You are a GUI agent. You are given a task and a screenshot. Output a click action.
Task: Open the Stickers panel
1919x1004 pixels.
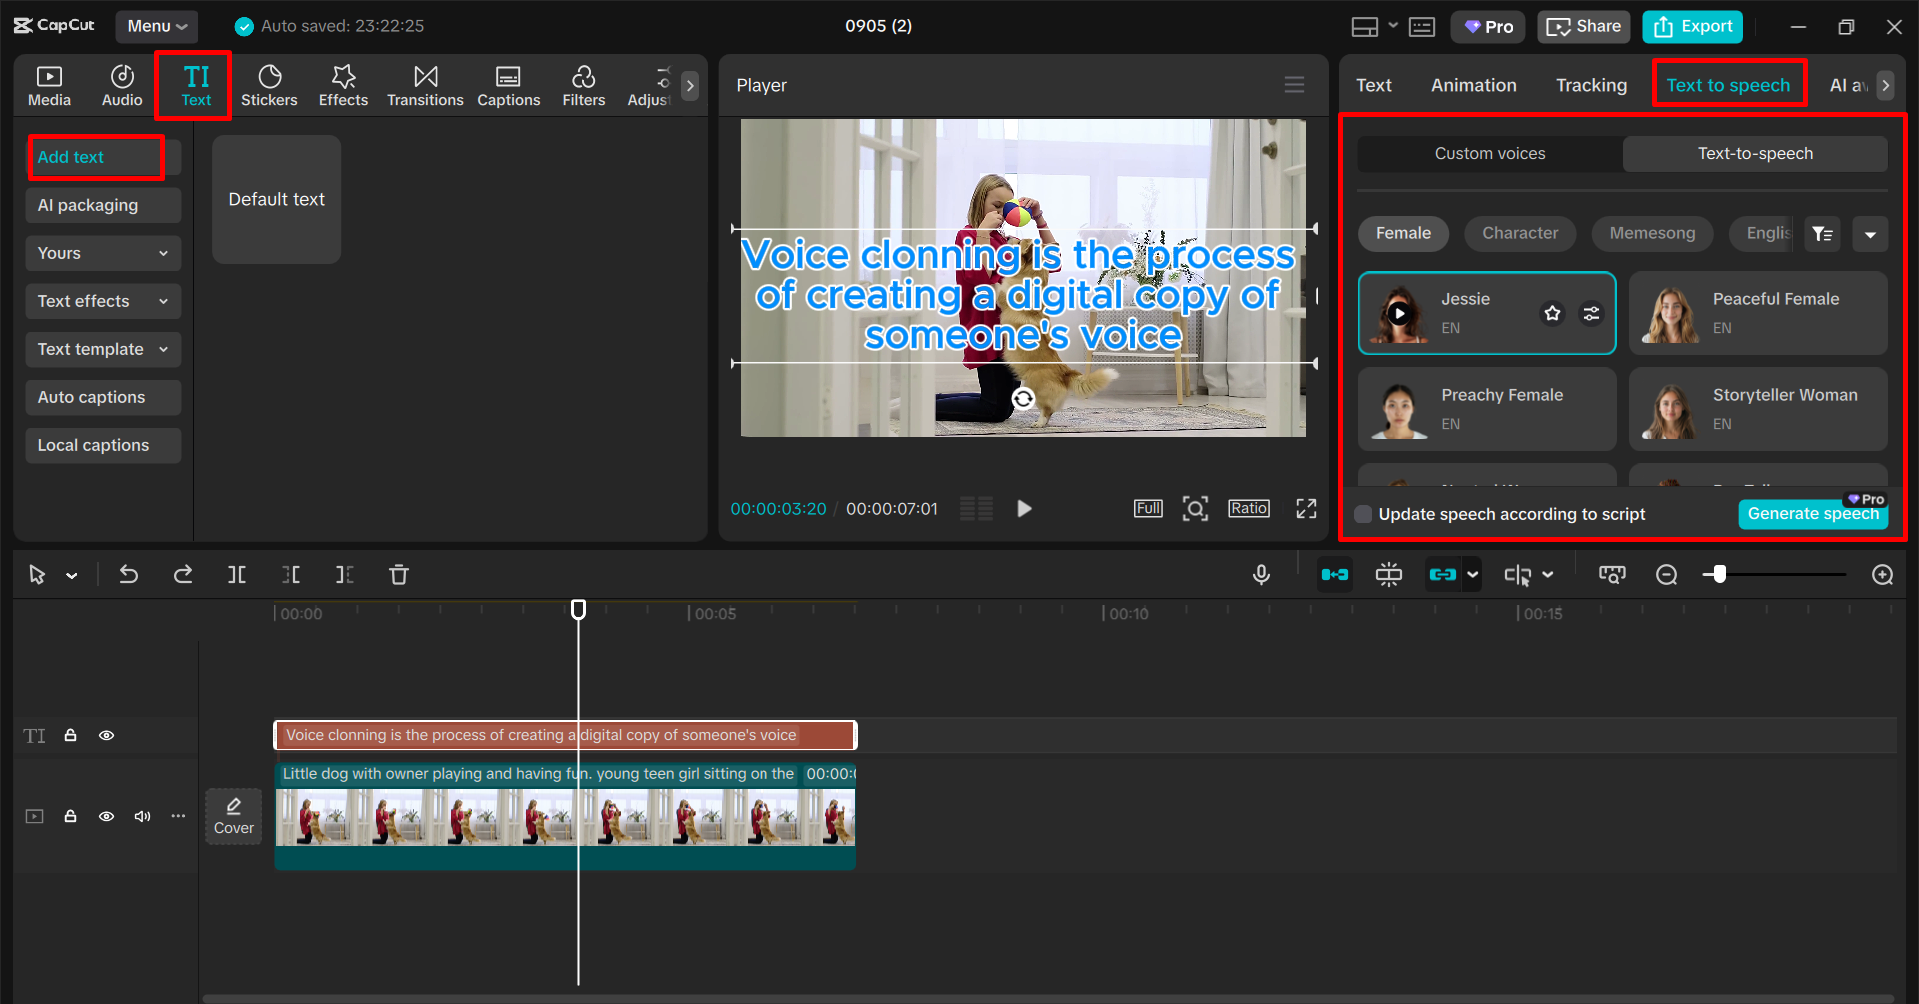[x=269, y=85]
